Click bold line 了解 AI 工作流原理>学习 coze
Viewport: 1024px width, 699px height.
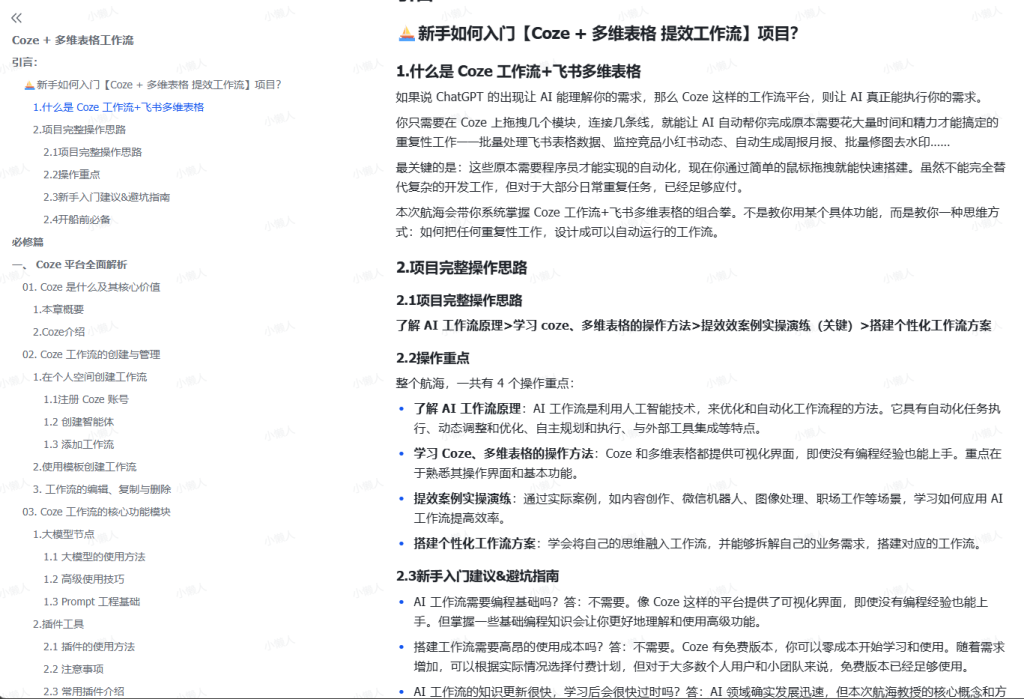694,325
